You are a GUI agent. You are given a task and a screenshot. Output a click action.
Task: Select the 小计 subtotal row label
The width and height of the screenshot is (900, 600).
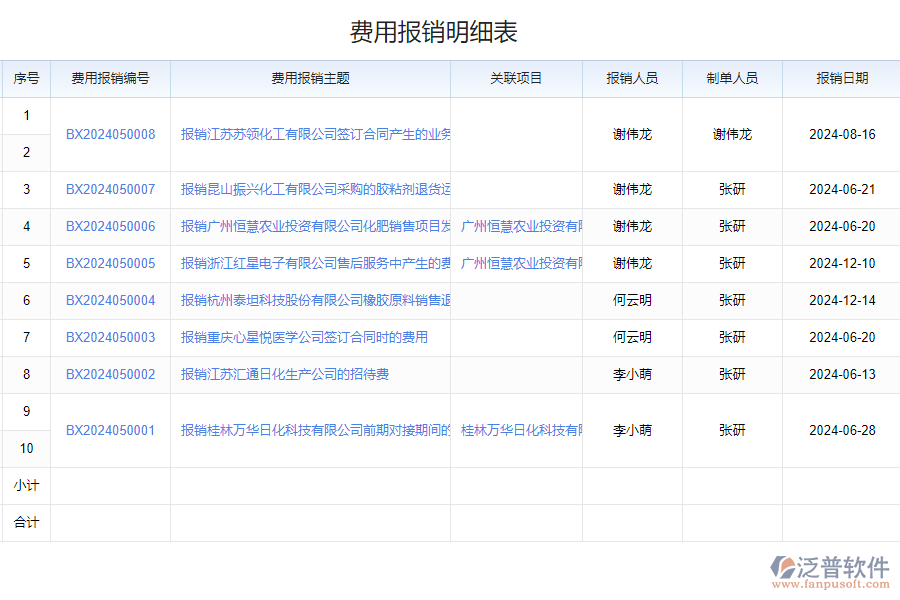(x=27, y=485)
